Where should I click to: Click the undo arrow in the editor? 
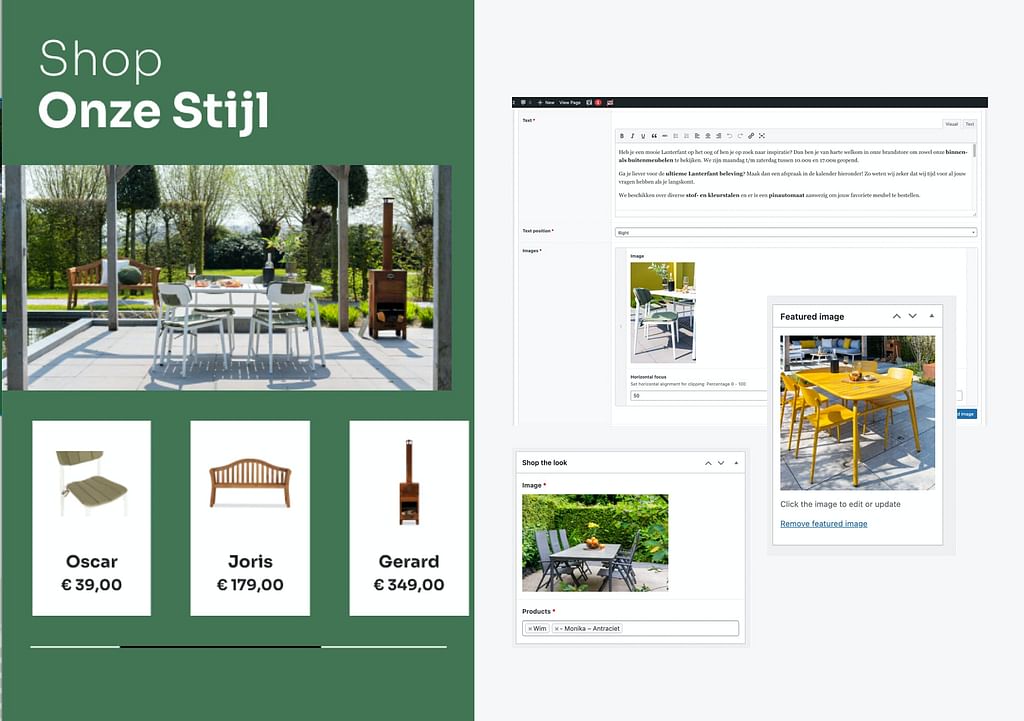729,136
